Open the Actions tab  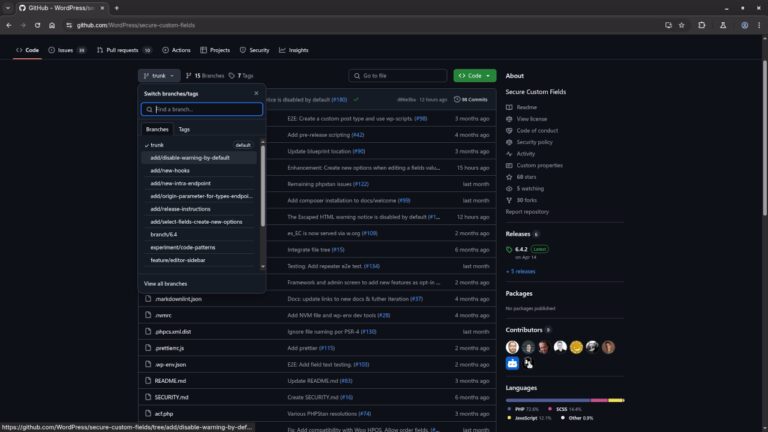click(x=176, y=50)
